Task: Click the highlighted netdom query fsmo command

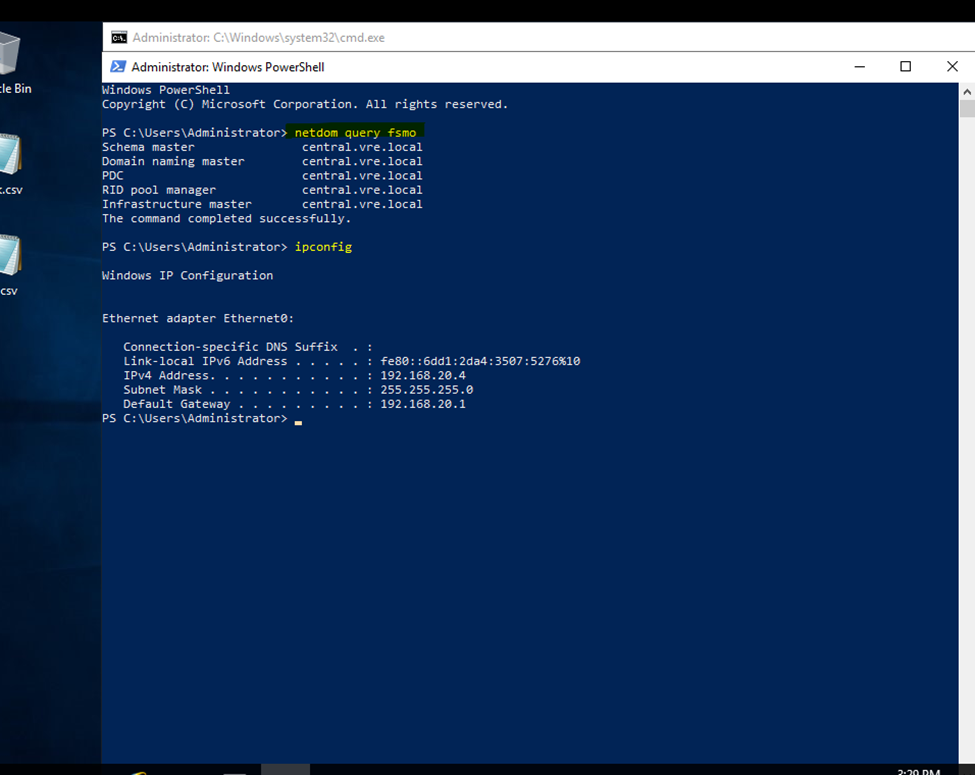Action: [358, 132]
